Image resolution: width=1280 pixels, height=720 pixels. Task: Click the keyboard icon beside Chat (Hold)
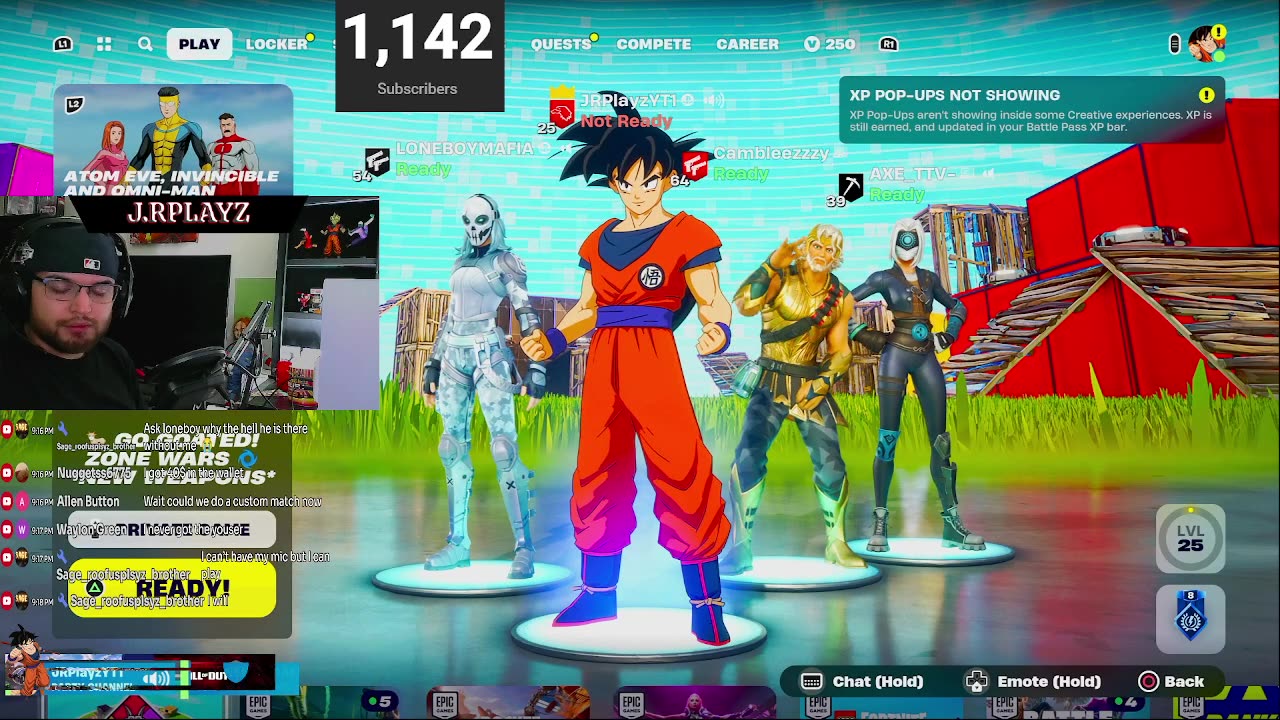(812, 682)
